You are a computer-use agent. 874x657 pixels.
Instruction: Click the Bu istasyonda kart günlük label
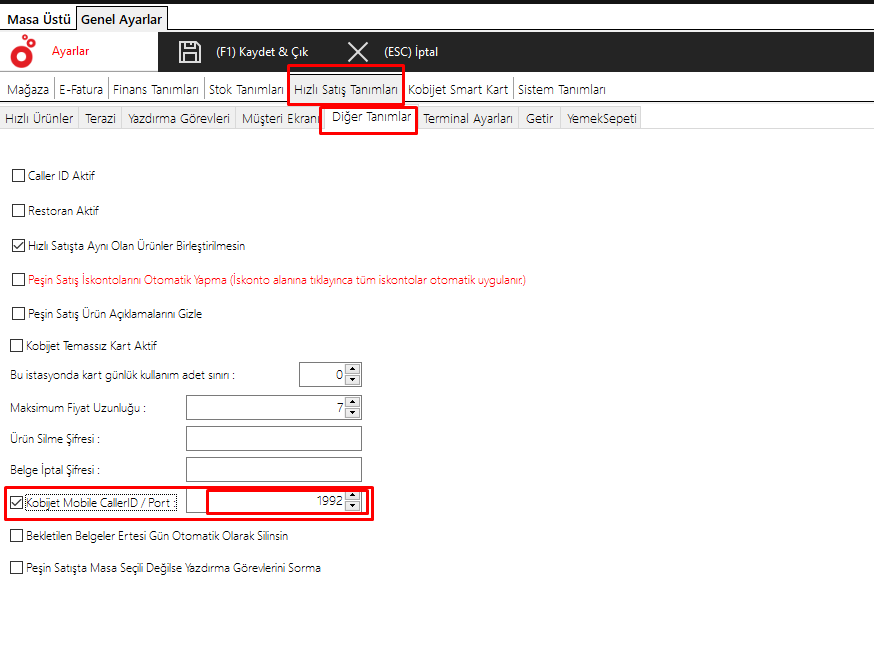[x=122, y=375]
